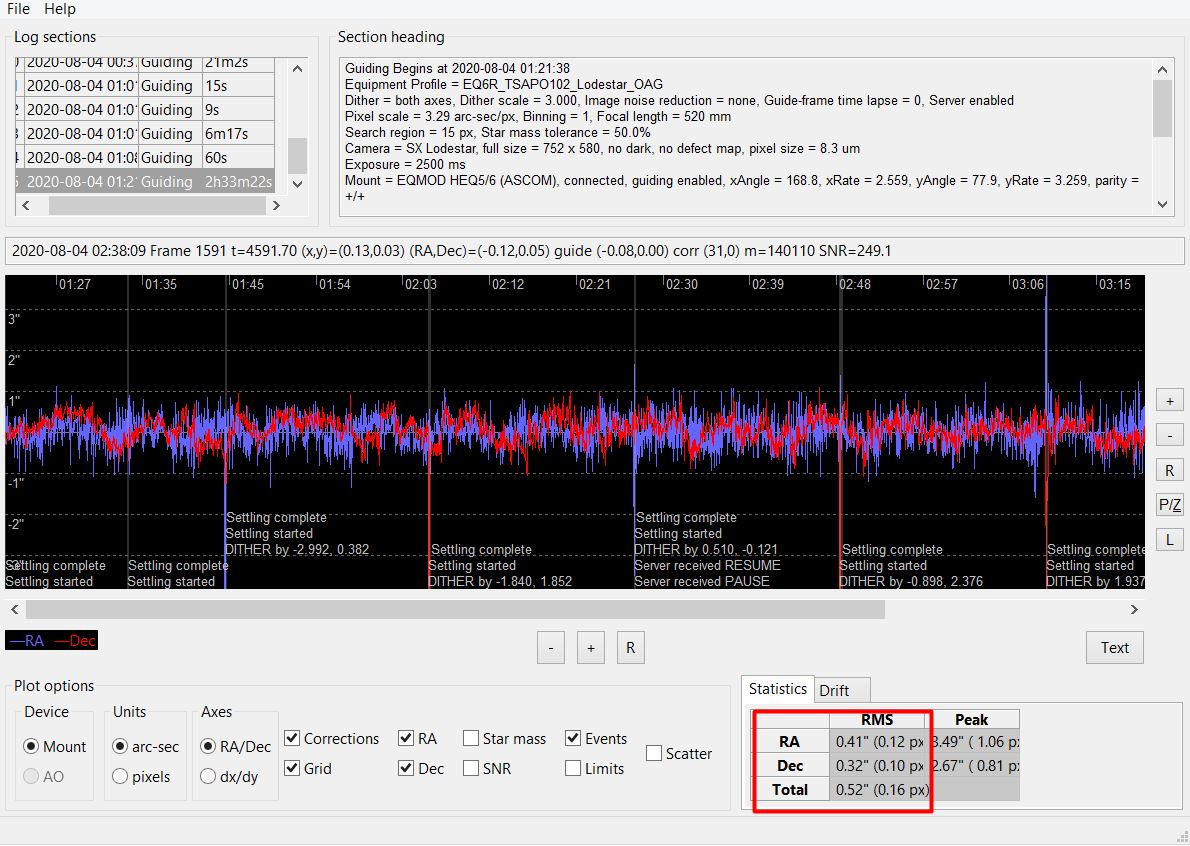Reset horizontal zoom with bottom R button
The height and width of the screenshot is (846, 1190).
tap(630, 647)
